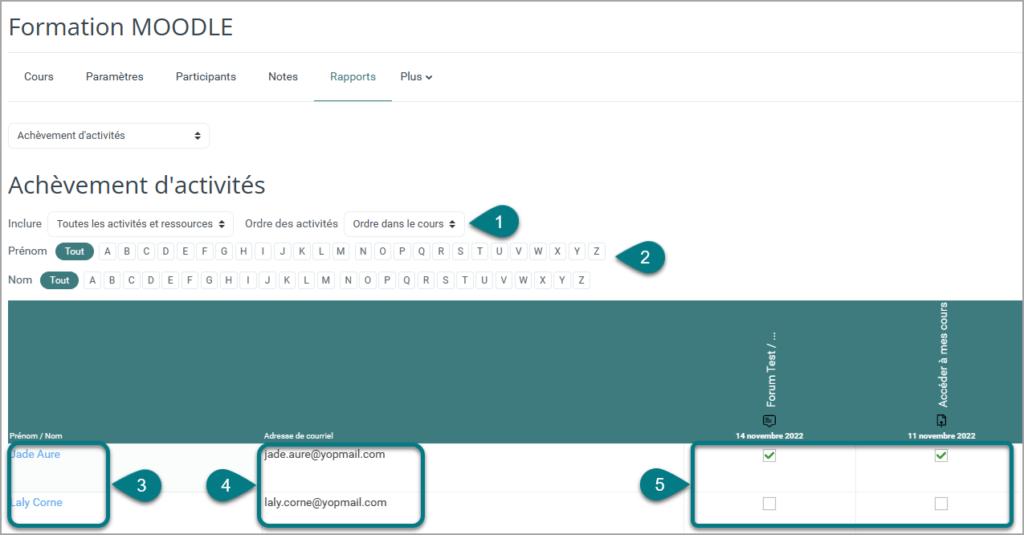
Task: Filter Nom by letter Z
Action: 581,280
